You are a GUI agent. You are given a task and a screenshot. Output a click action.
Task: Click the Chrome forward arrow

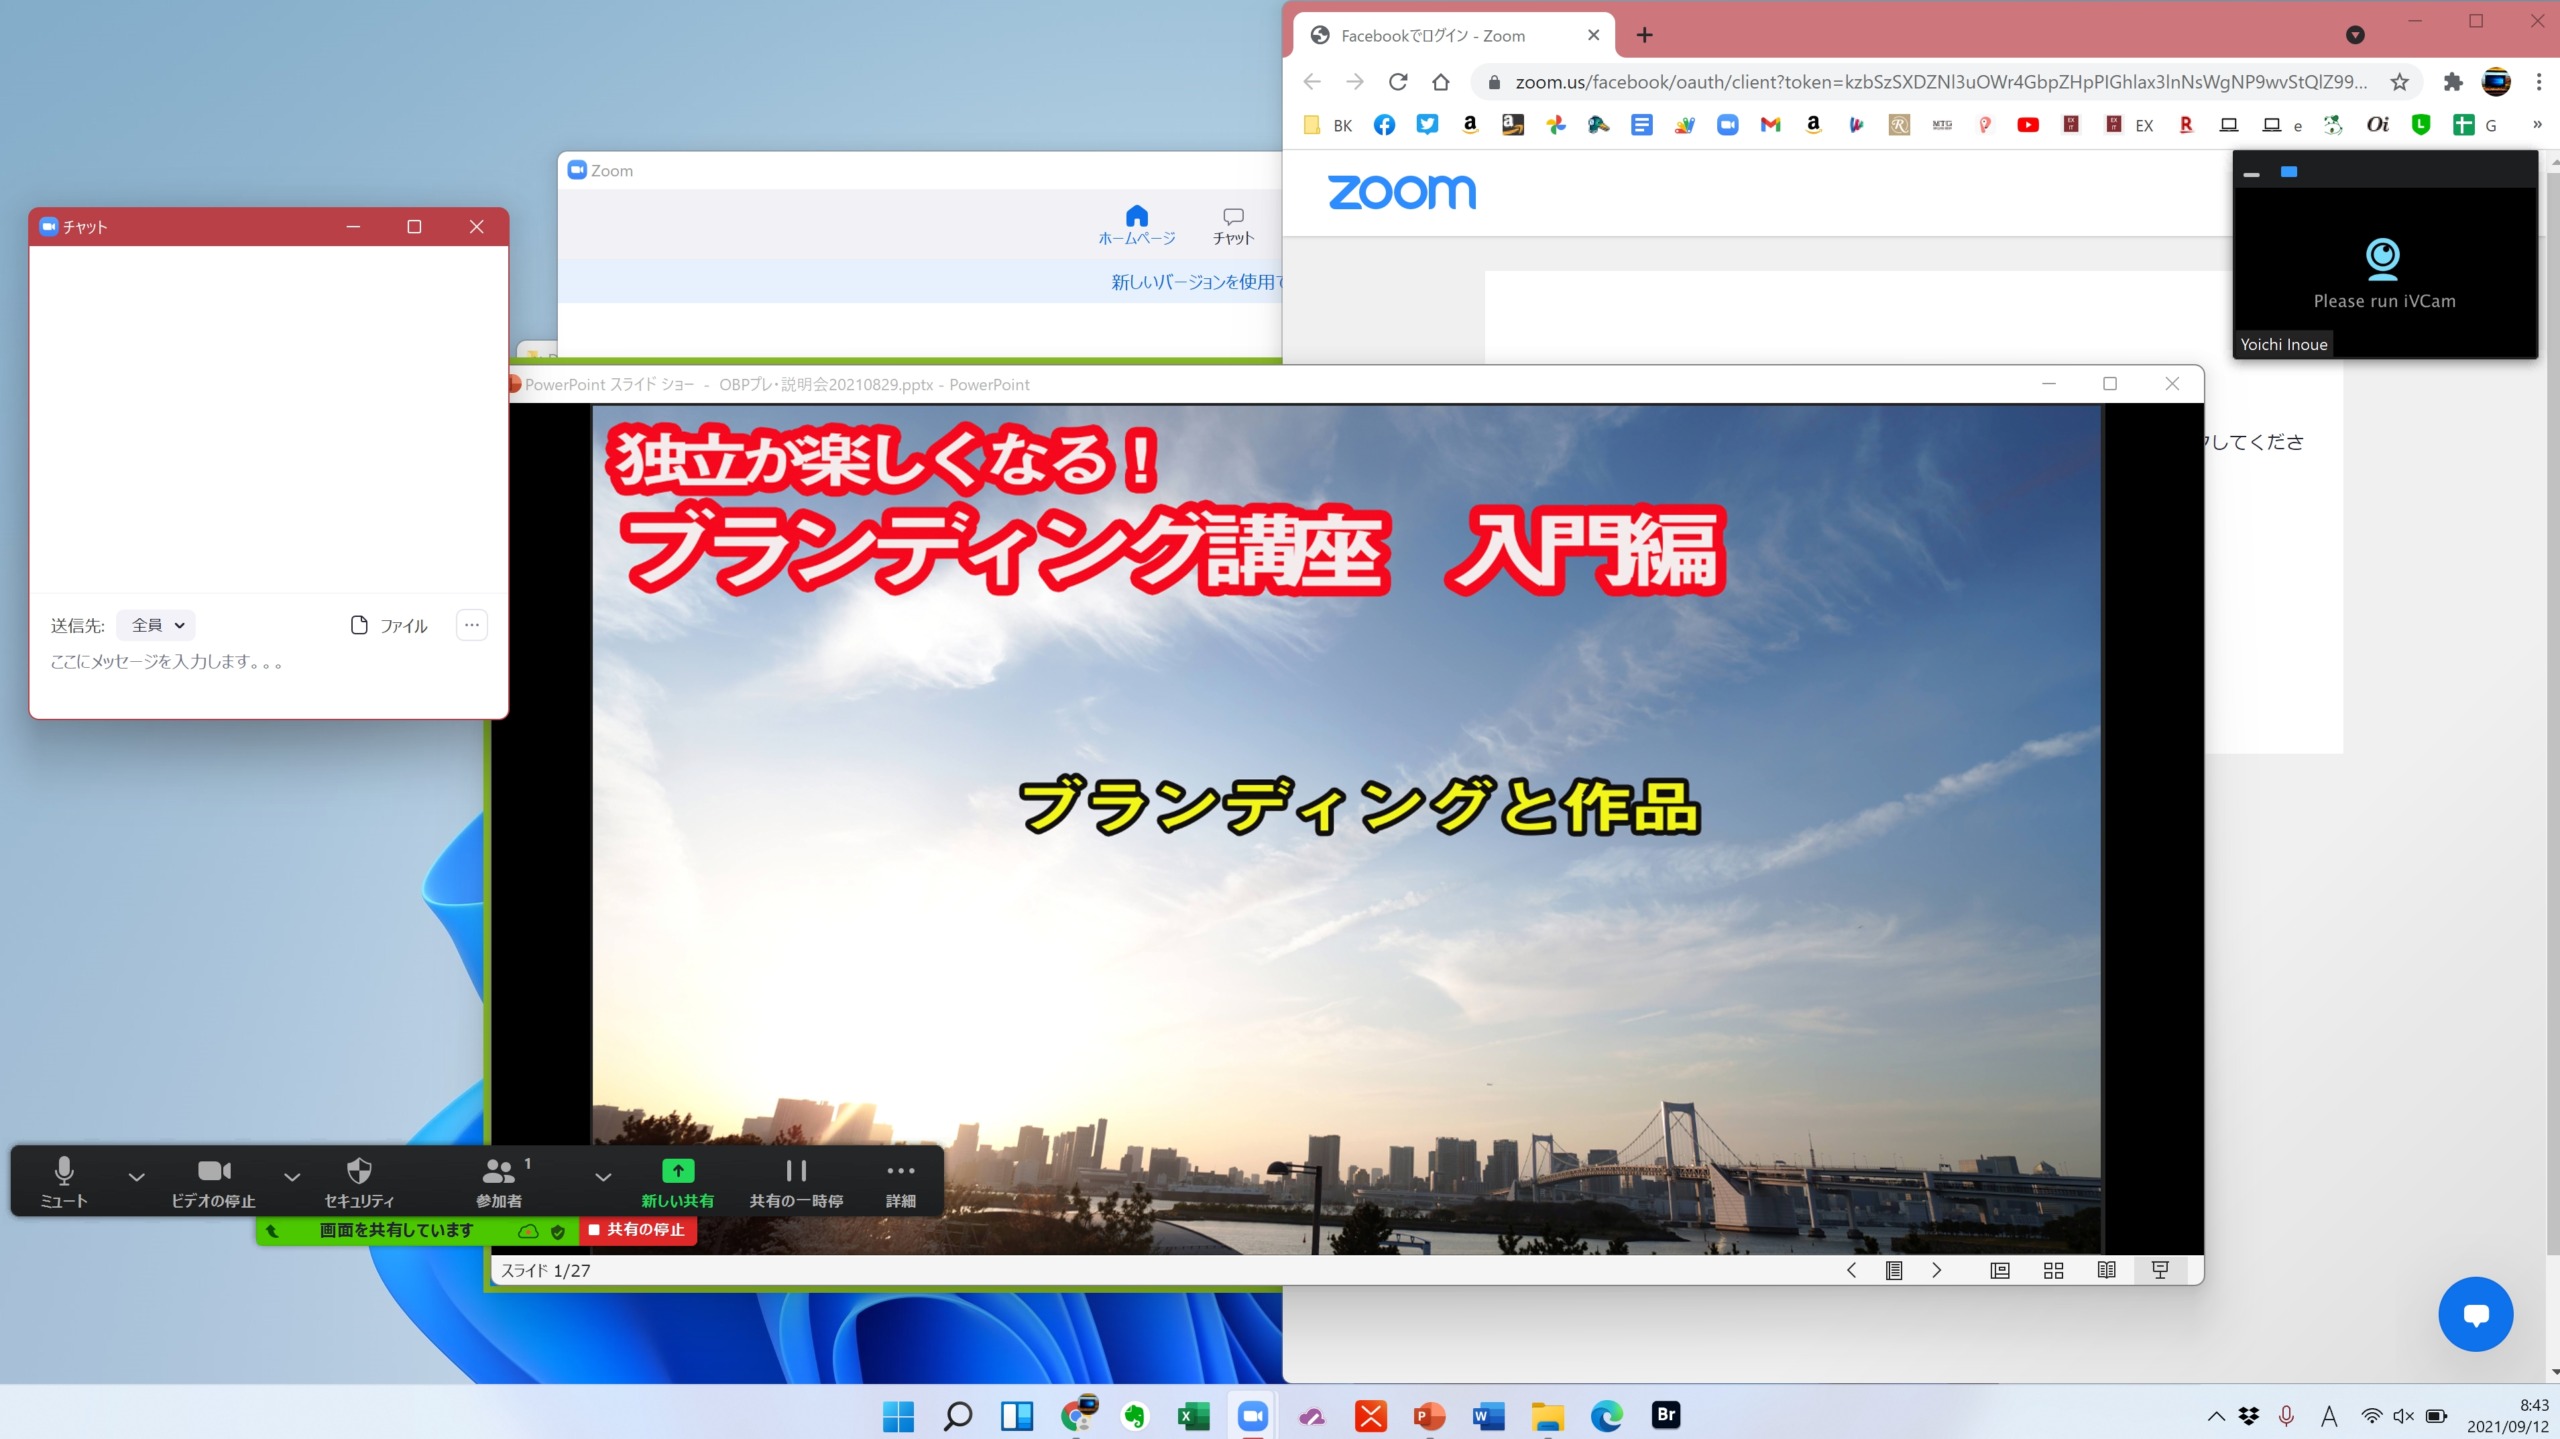[1355, 82]
